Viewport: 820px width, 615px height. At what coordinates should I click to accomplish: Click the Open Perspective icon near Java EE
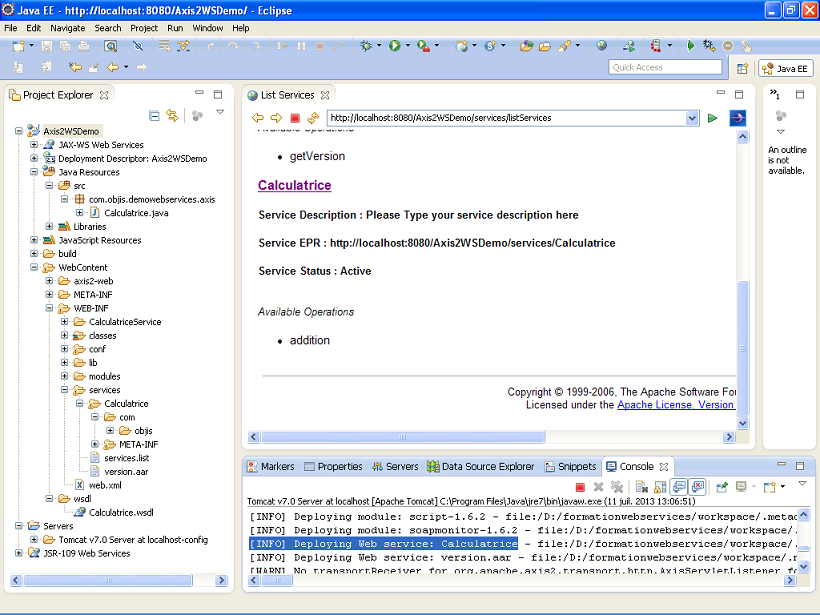(x=742, y=68)
